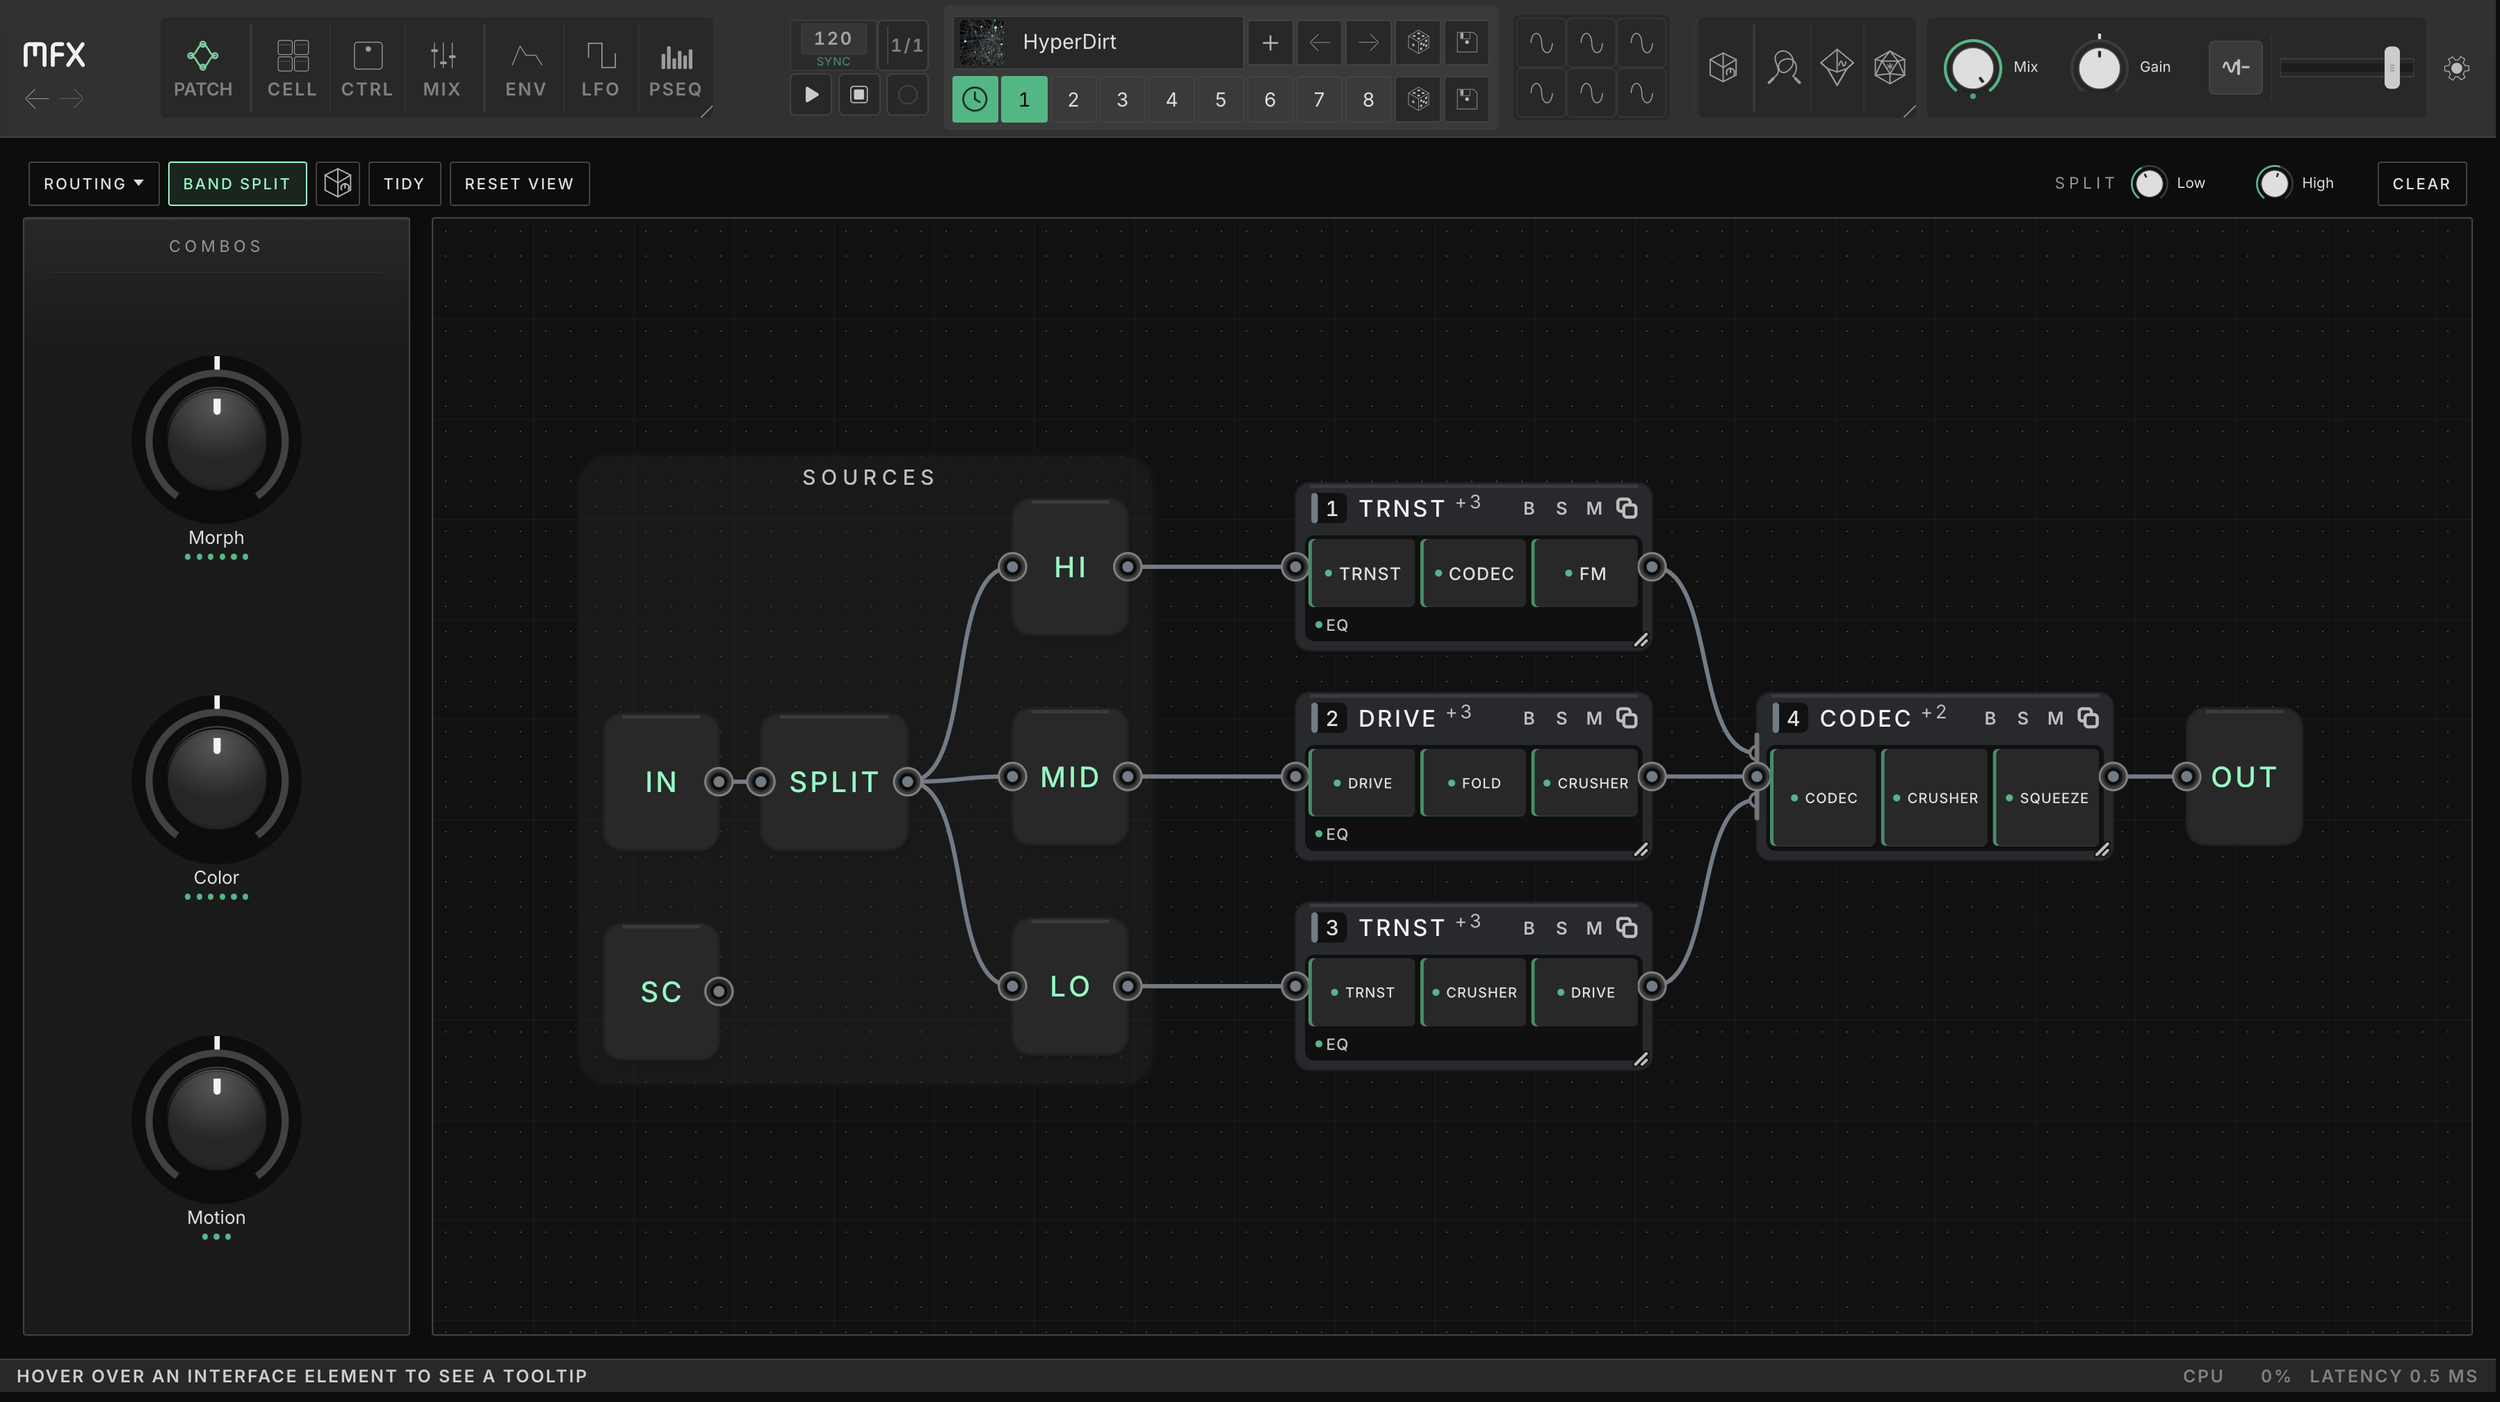Solo cell 1 TRNST with S
Image resolution: width=2500 pixels, height=1402 pixels.
click(1561, 509)
